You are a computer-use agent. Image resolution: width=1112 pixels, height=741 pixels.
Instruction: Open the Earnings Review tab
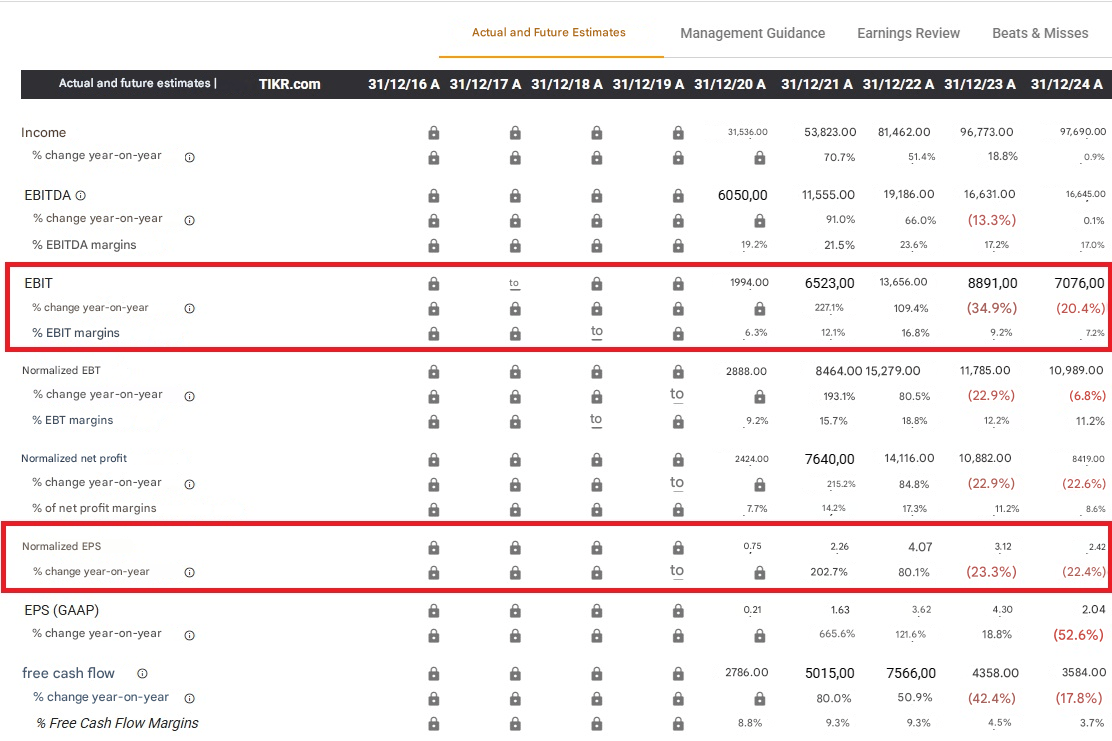click(x=908, y=33)
